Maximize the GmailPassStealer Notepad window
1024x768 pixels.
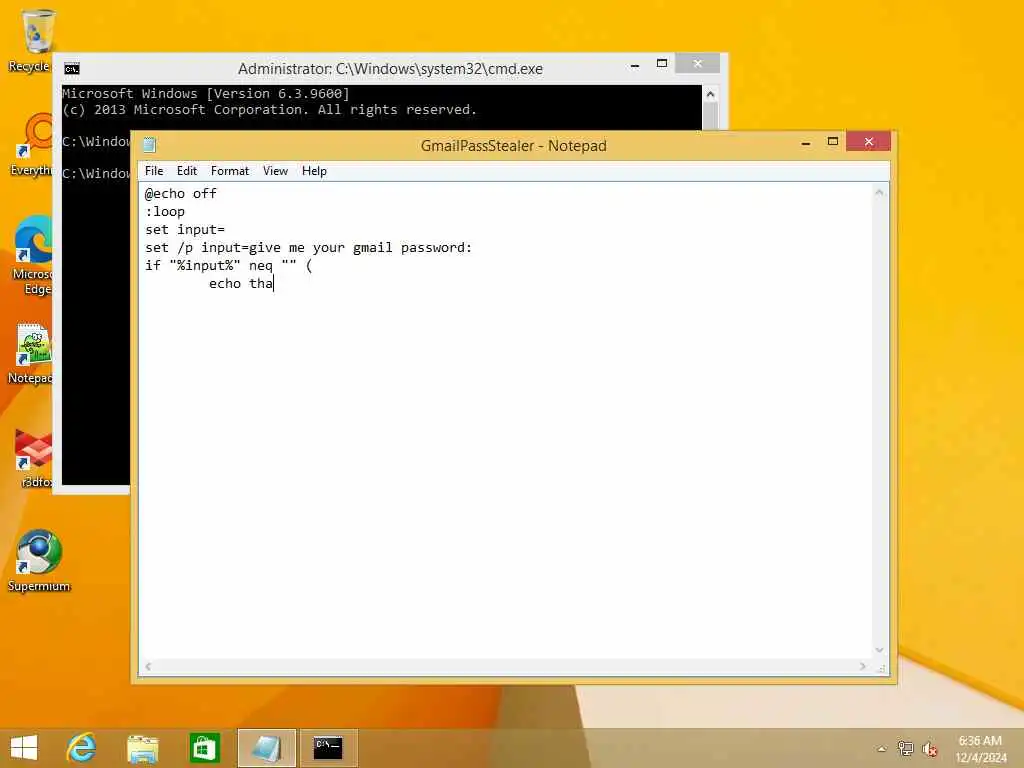(x=833, y=142)
